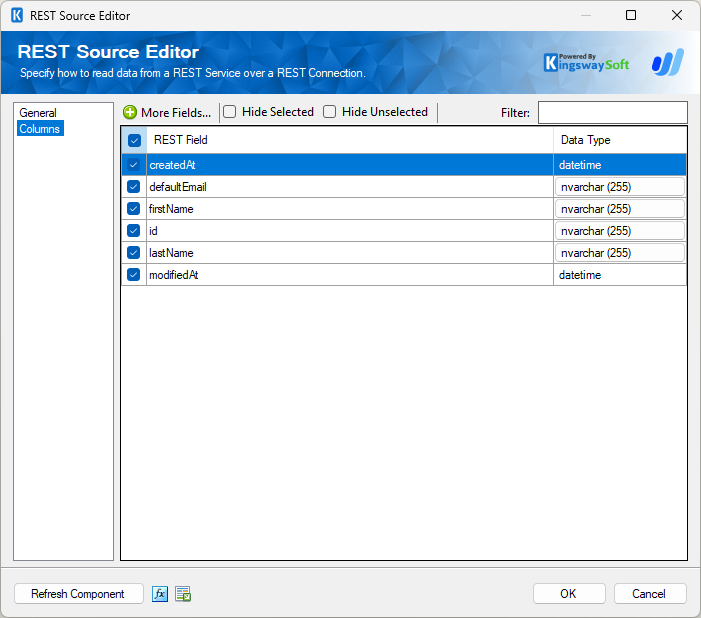Uncheck the id field checkbox
The image size is (701, 618).
(133, 230)
